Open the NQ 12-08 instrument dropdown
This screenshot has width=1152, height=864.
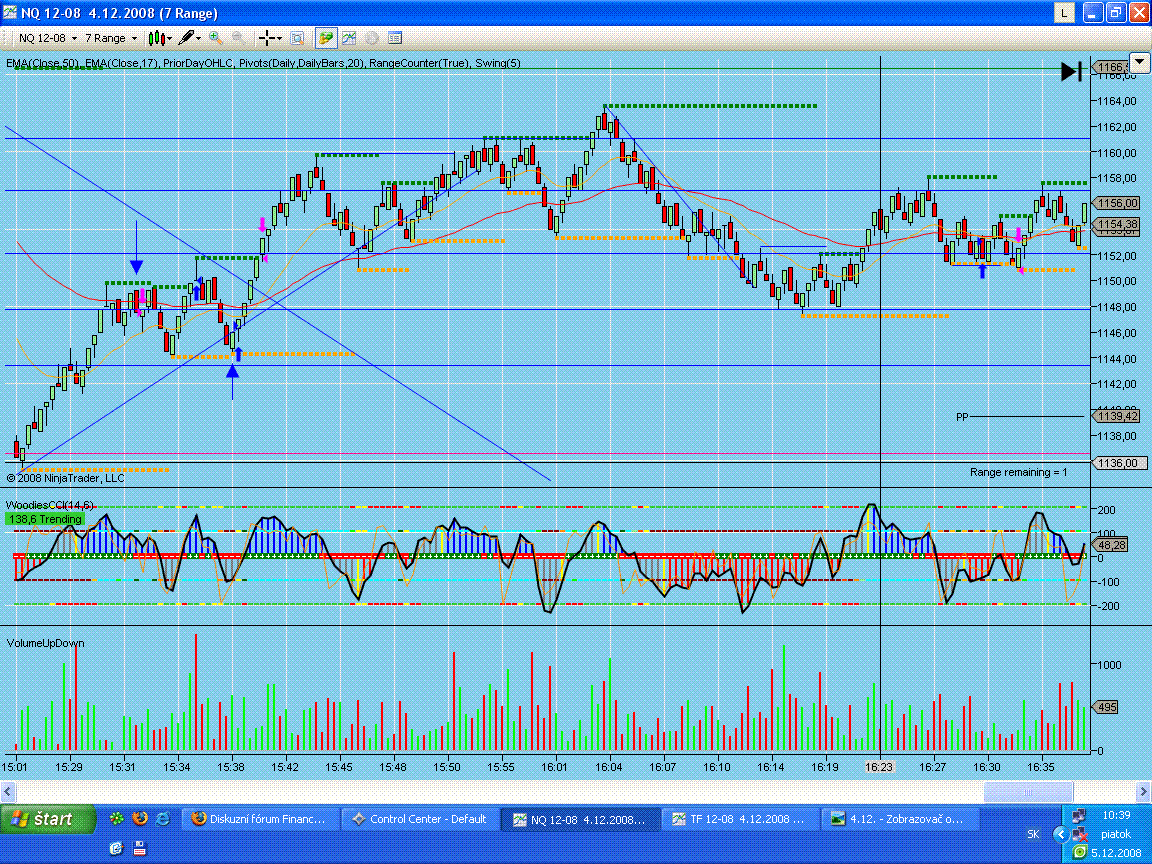tap(47, 38)
